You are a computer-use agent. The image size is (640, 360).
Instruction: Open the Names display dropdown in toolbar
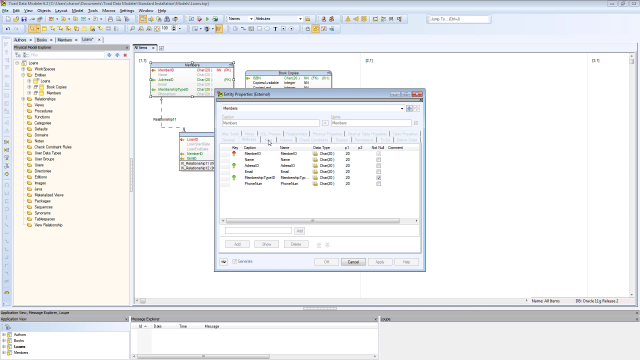point(251,19)
